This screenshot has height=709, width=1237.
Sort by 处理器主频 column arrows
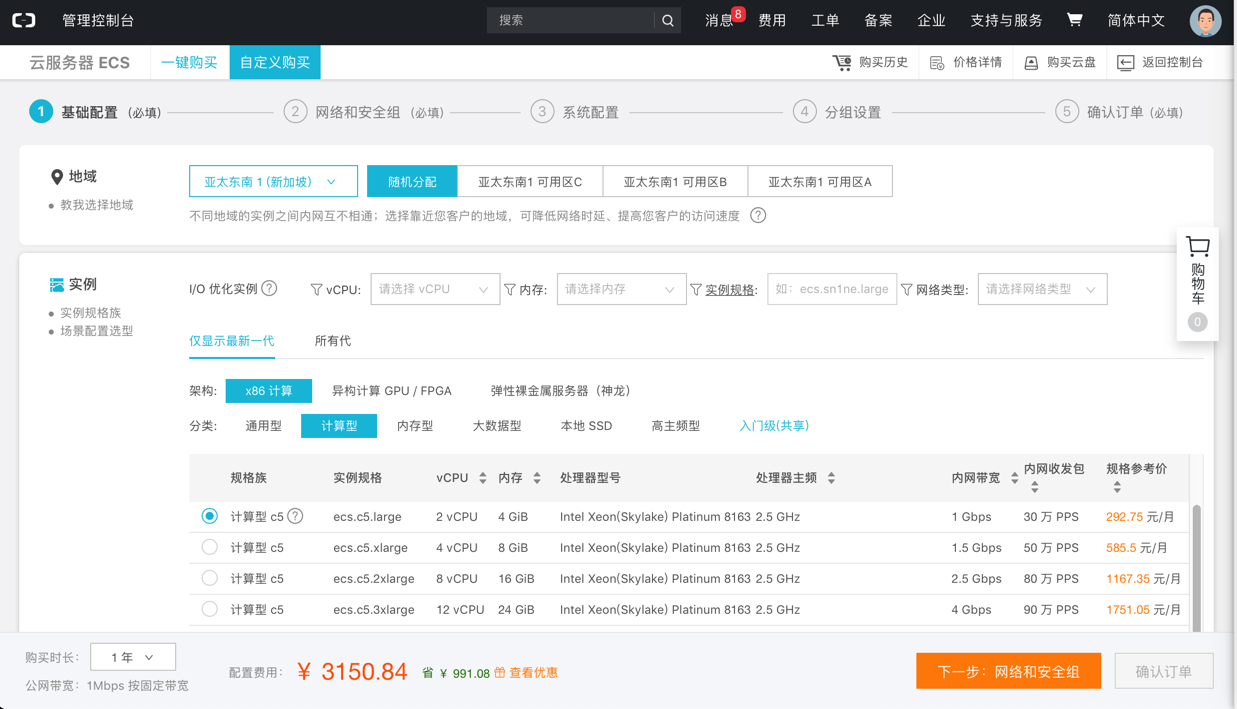[831, 478]
